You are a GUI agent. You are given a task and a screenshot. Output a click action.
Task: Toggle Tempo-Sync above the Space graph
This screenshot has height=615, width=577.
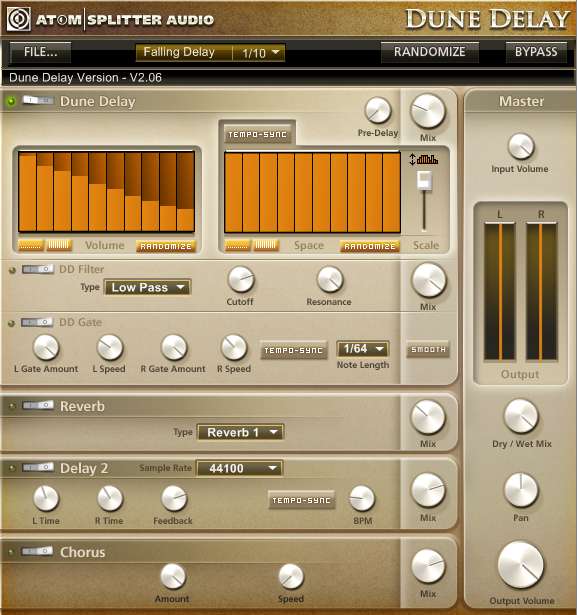point(257,135)
